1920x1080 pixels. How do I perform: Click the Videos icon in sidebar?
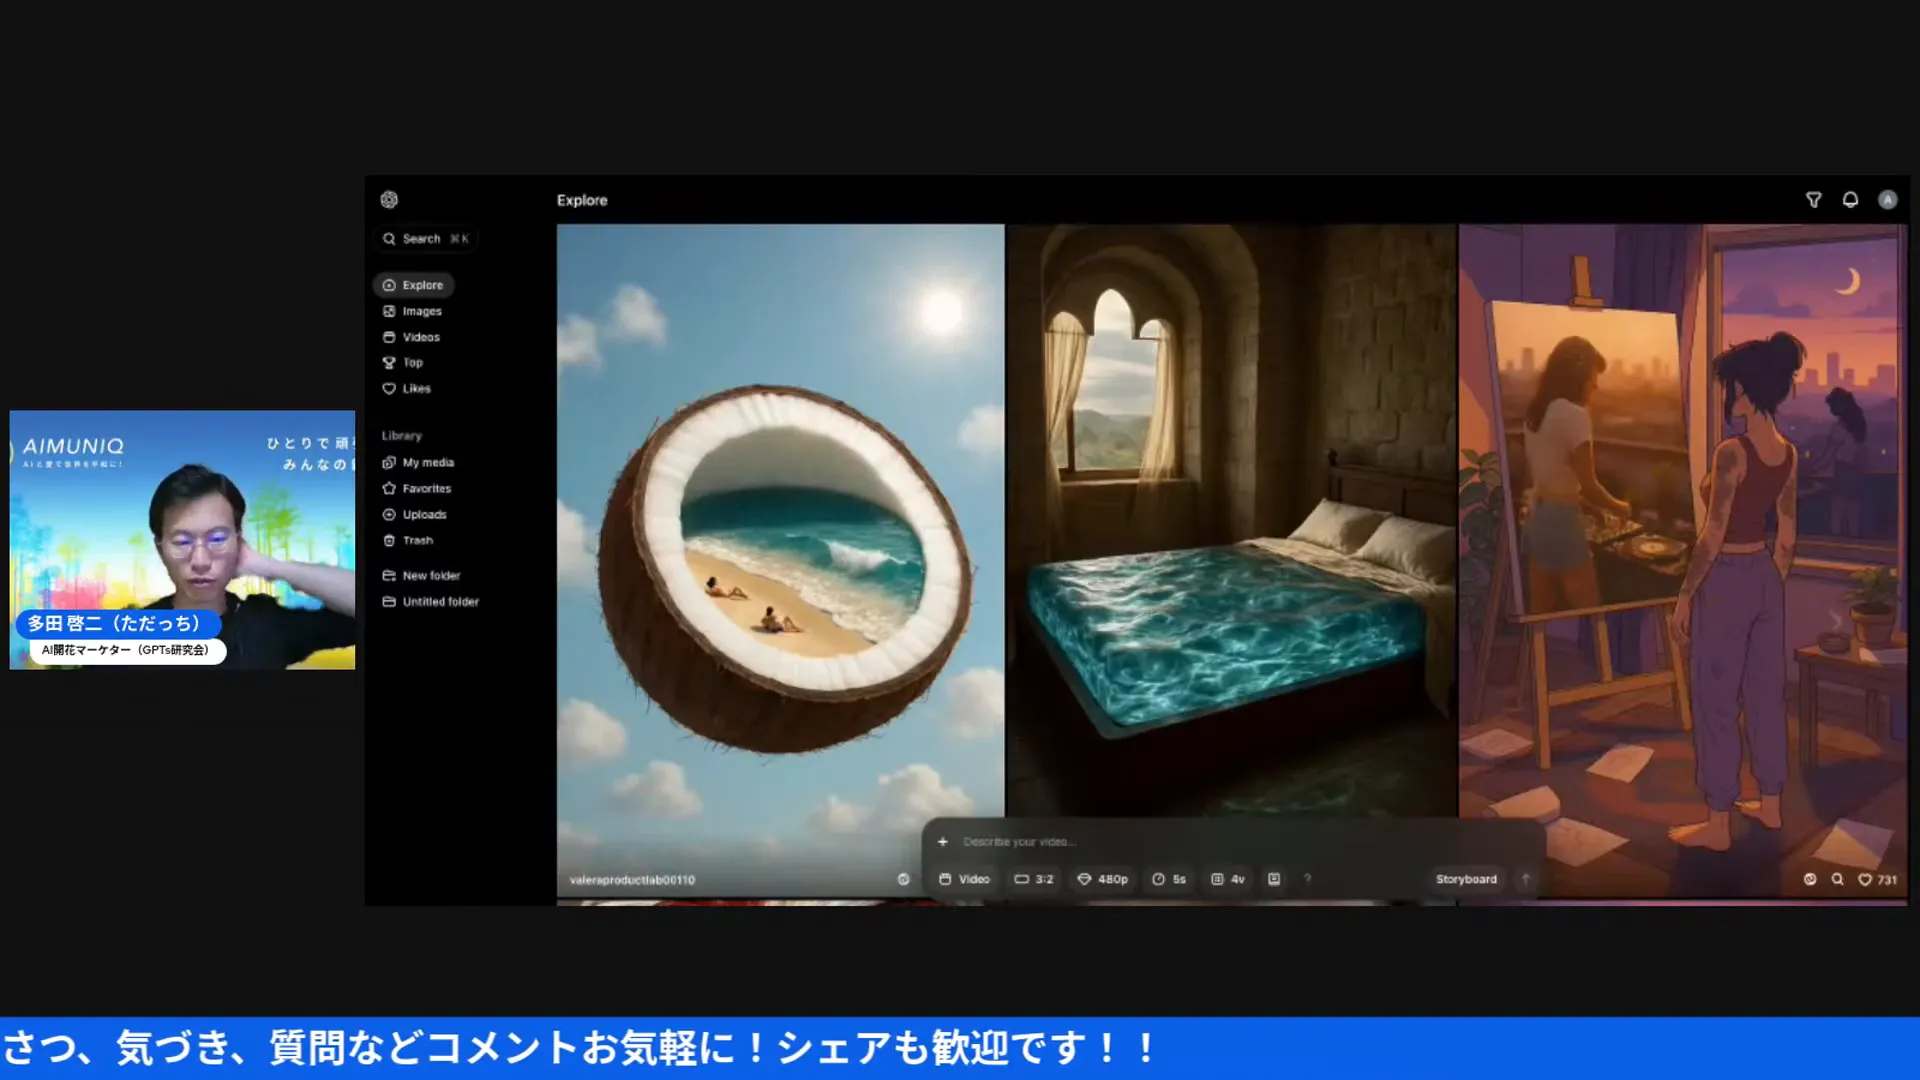(389, 337)
